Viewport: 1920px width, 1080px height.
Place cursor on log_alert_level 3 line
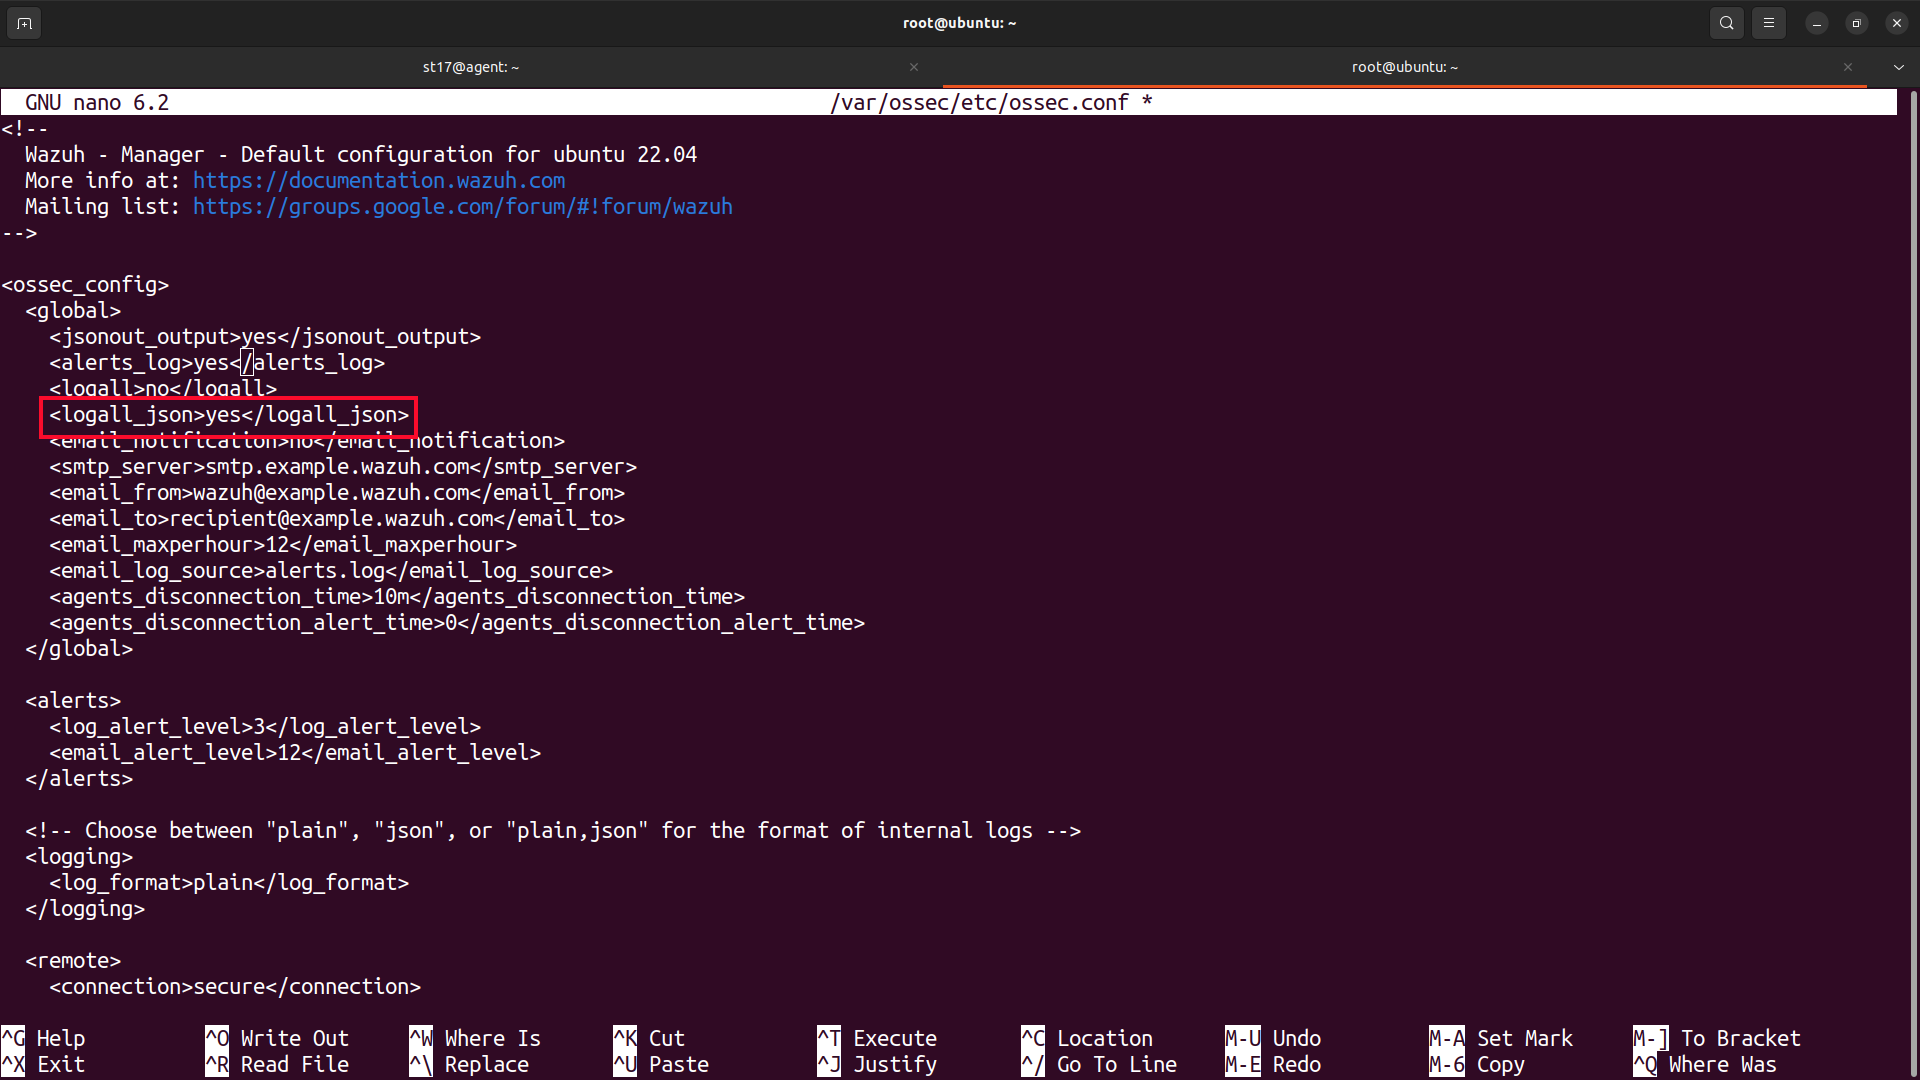tap(265, 727)
